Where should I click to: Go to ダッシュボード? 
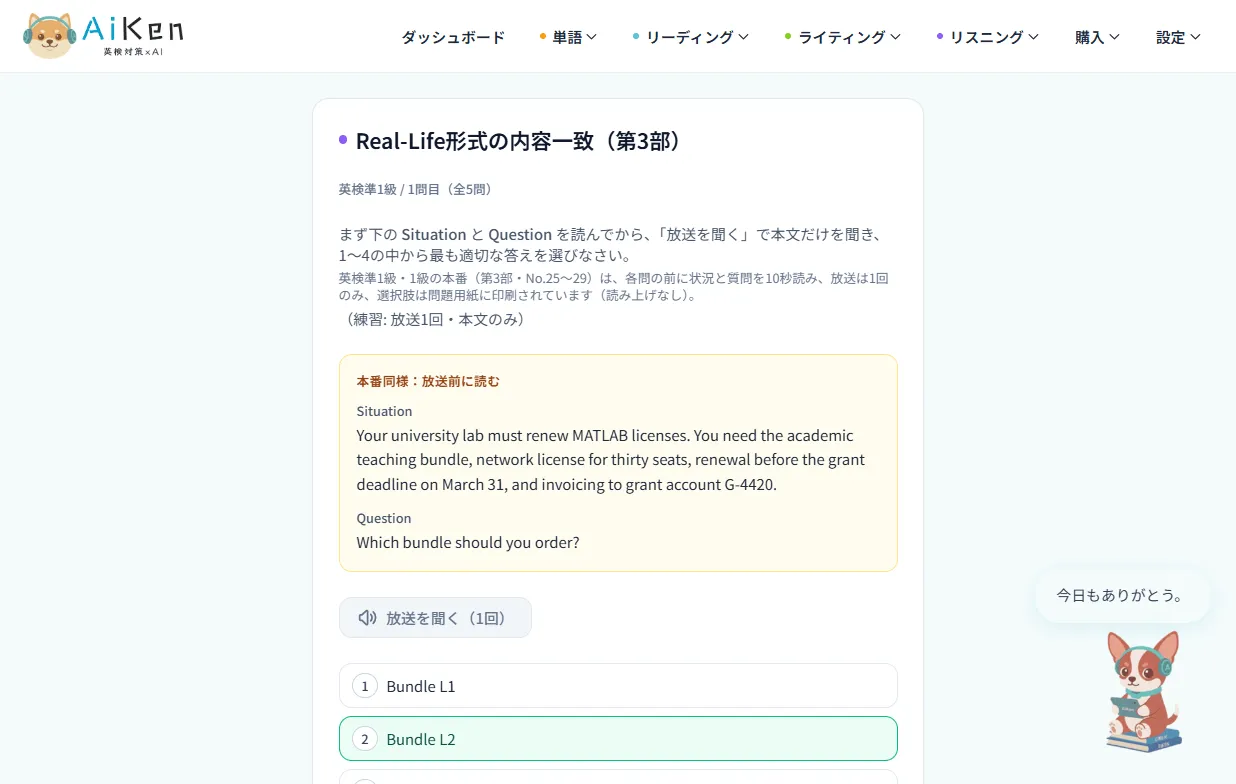pos(453,37)
